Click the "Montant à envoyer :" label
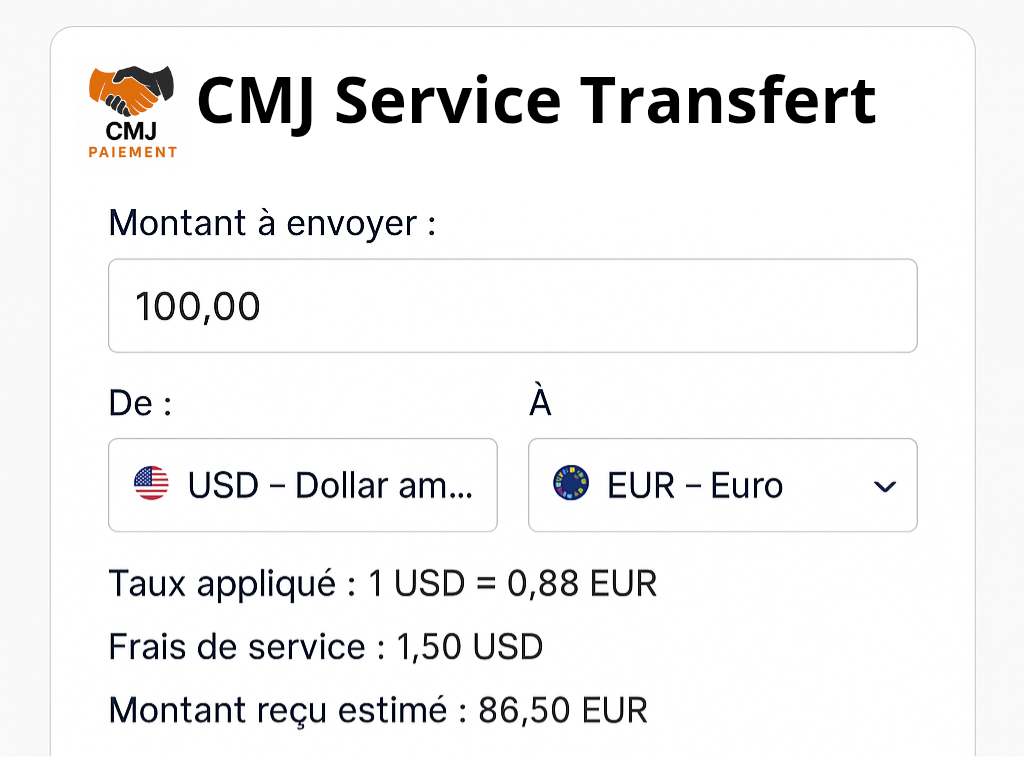This screenshot has width=1024, height=757. click(x=272, y=223)
